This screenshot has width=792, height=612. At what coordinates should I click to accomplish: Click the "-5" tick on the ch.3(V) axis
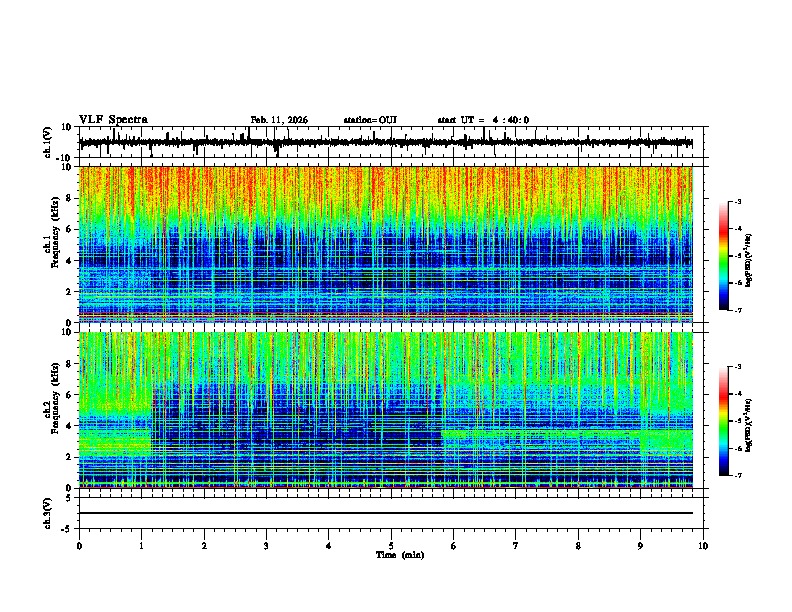[x=68, y=529]
